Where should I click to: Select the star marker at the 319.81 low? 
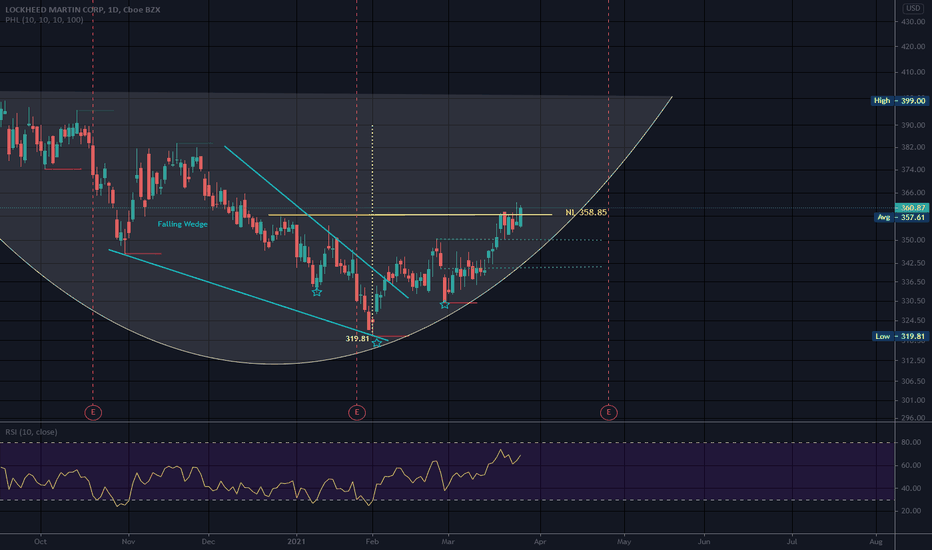pyautogui.click(x=376, y=342)
